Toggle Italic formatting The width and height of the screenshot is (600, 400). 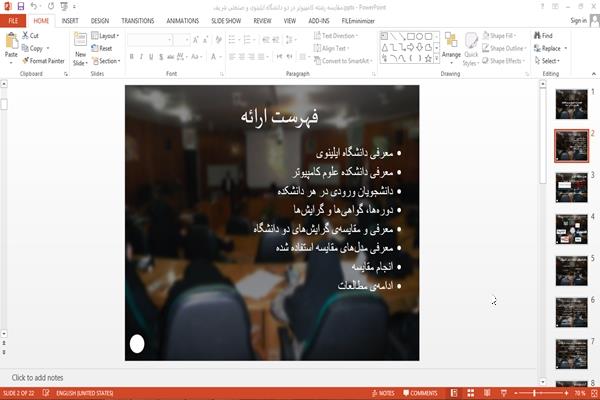[x=141, y=57]
